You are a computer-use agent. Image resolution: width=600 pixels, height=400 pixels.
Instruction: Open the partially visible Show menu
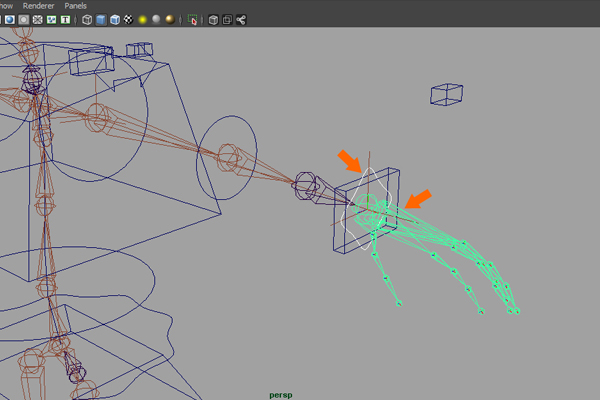[x=6, y=6]
